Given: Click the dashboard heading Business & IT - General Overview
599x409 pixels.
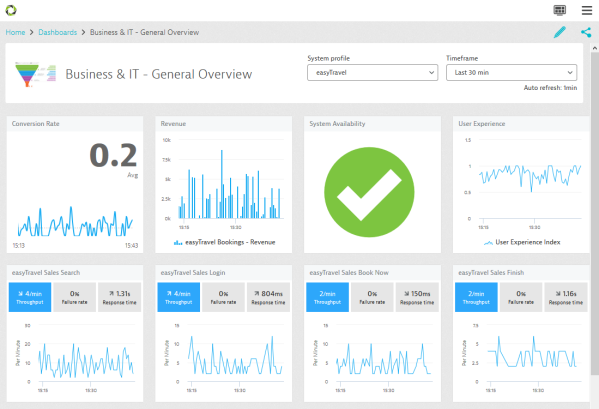Looking at the screenshot, I should pos(159,74).
